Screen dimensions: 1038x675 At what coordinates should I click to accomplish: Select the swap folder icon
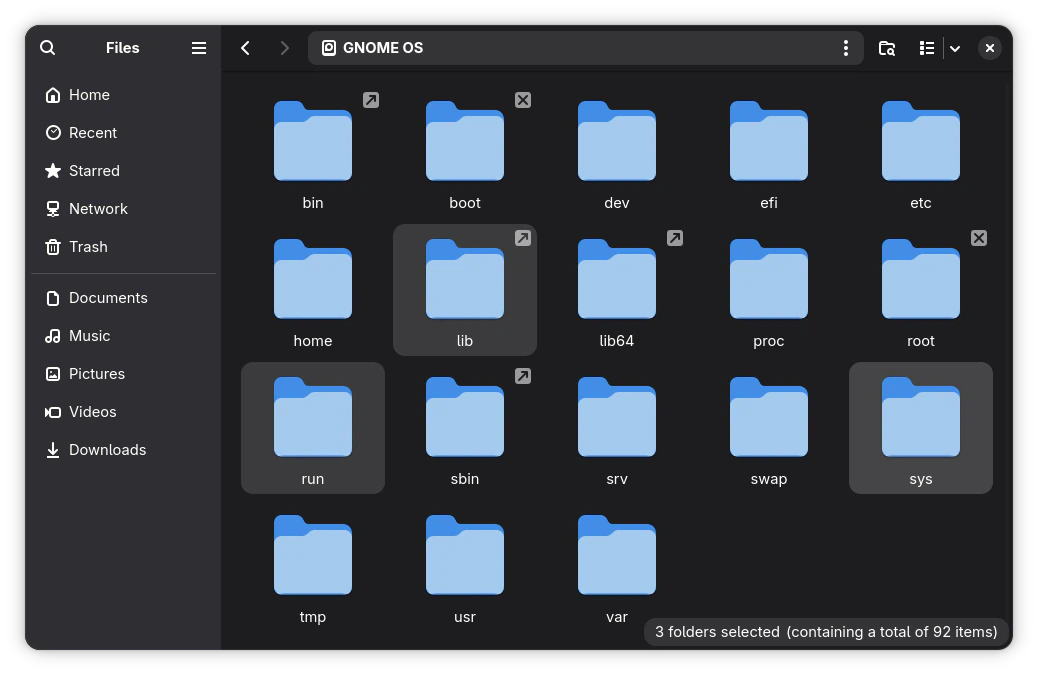pyautogui.click(x=769, y=417)
